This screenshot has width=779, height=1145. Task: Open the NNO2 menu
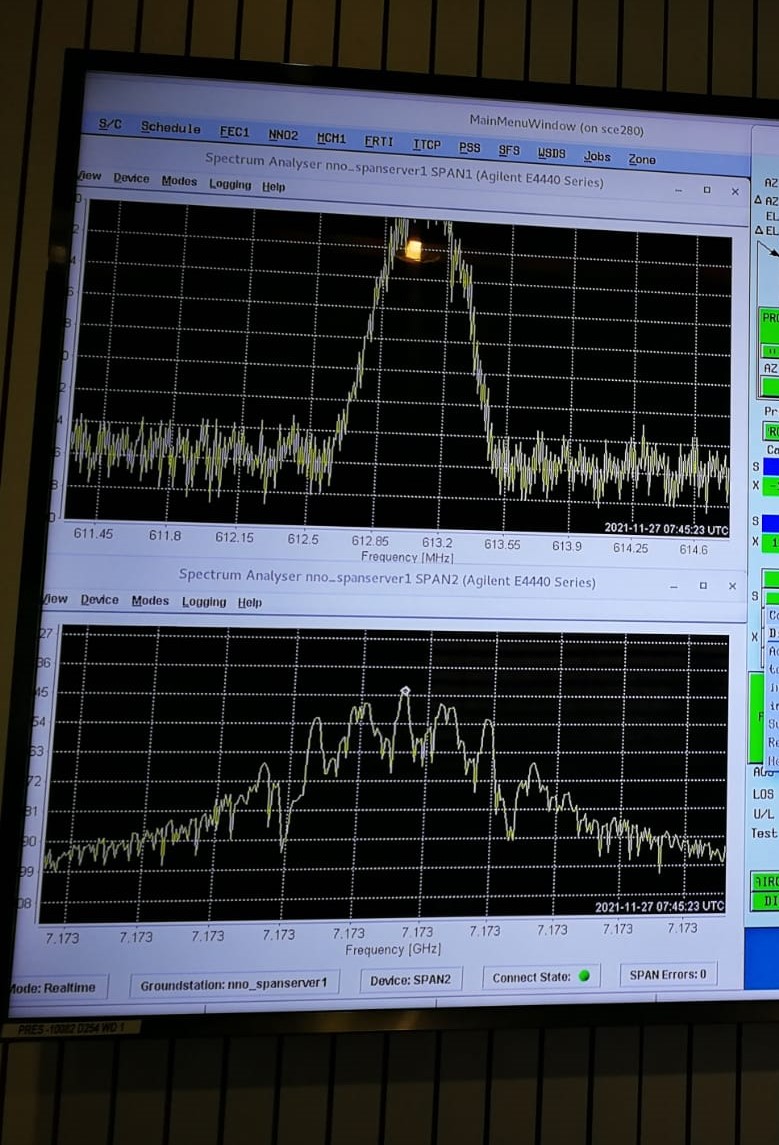[x=283, y=135]
